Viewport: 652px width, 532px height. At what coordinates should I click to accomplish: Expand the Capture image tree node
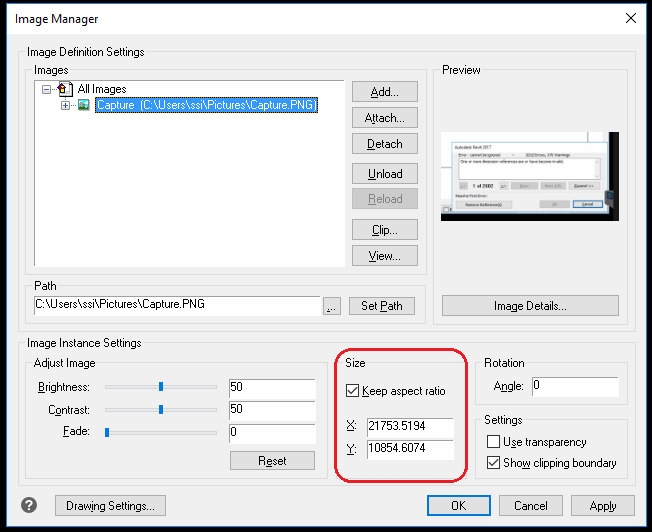pos(65,106)
